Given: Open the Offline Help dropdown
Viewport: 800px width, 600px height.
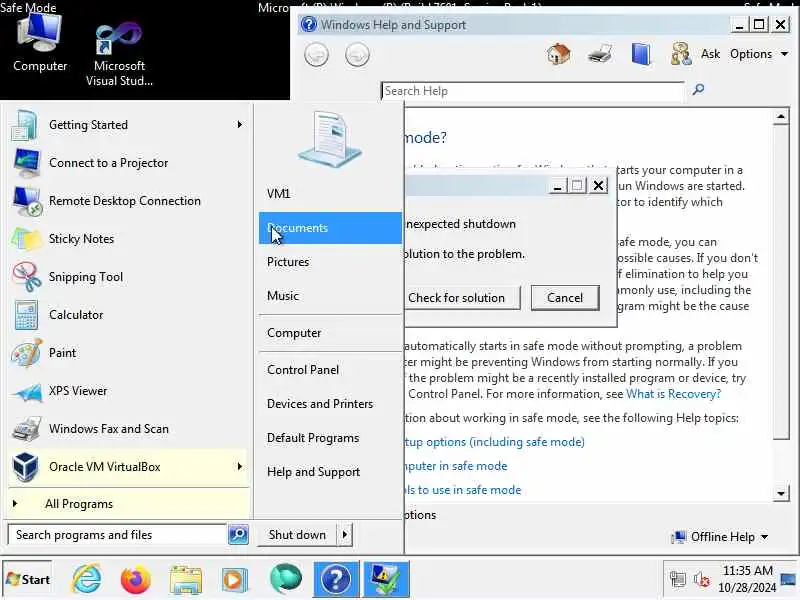Looking at the screenshot, I should pos(721,537).
